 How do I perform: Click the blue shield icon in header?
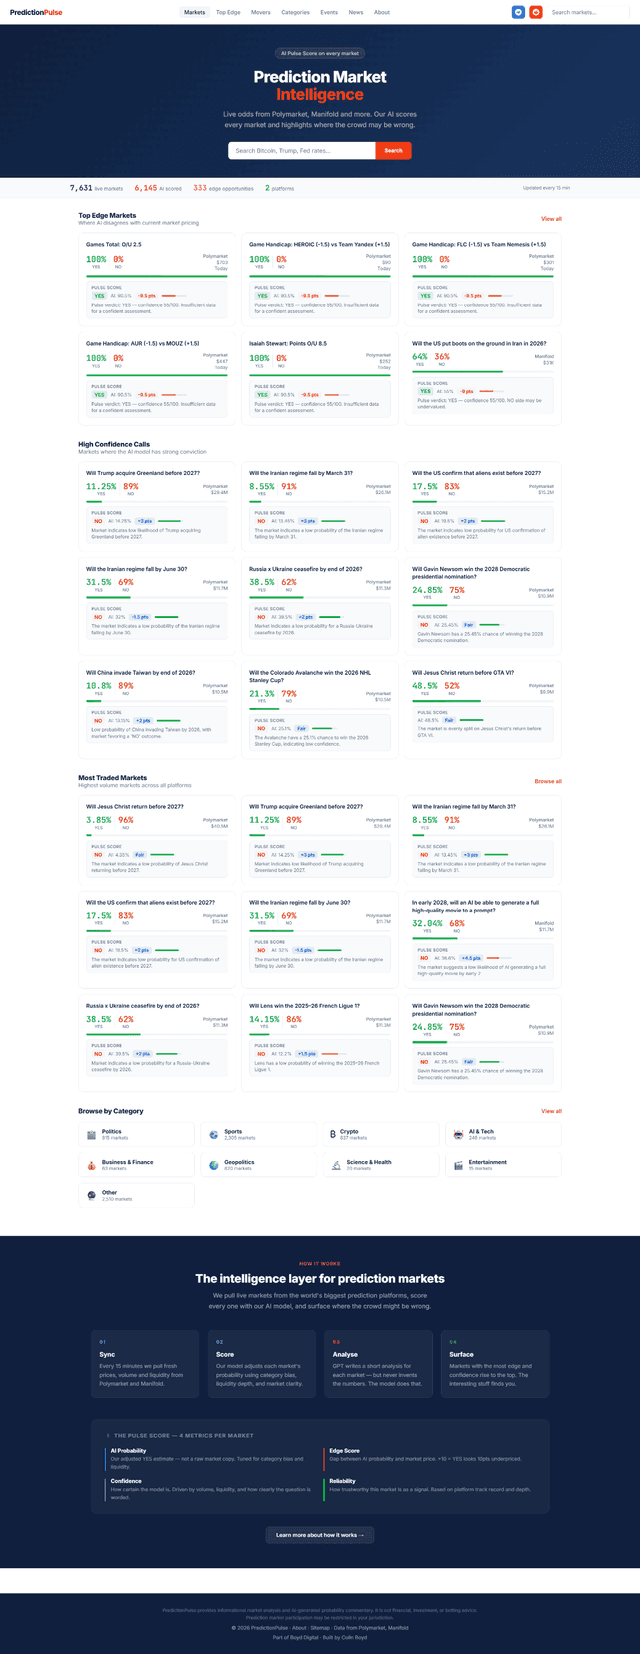(518, 12)
